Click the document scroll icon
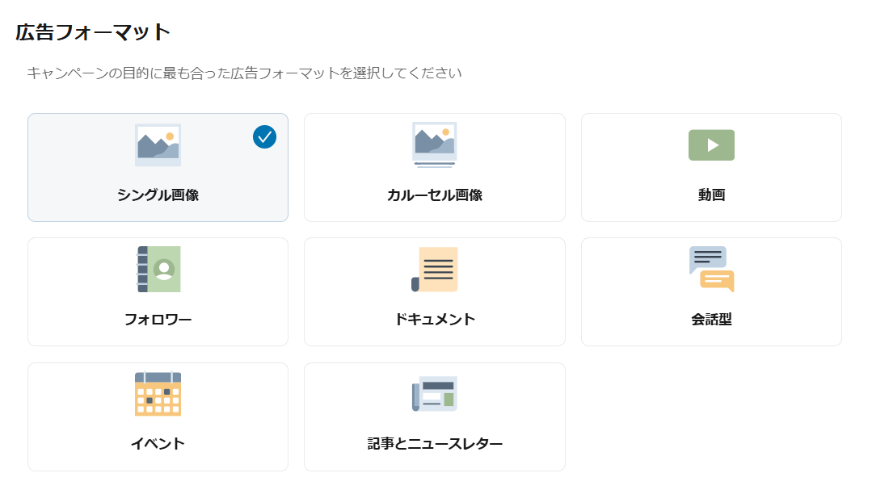This screenshot has height=494, width=872. (434, 269)
